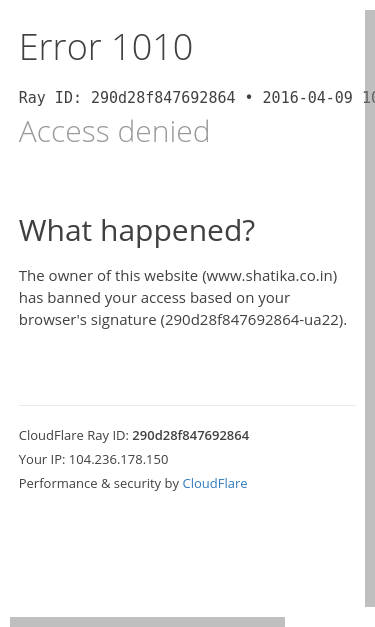Viewport: 375px width, 627px height.
Task: Click the www.shatika.co.in website text
Action: click(270, 276)
